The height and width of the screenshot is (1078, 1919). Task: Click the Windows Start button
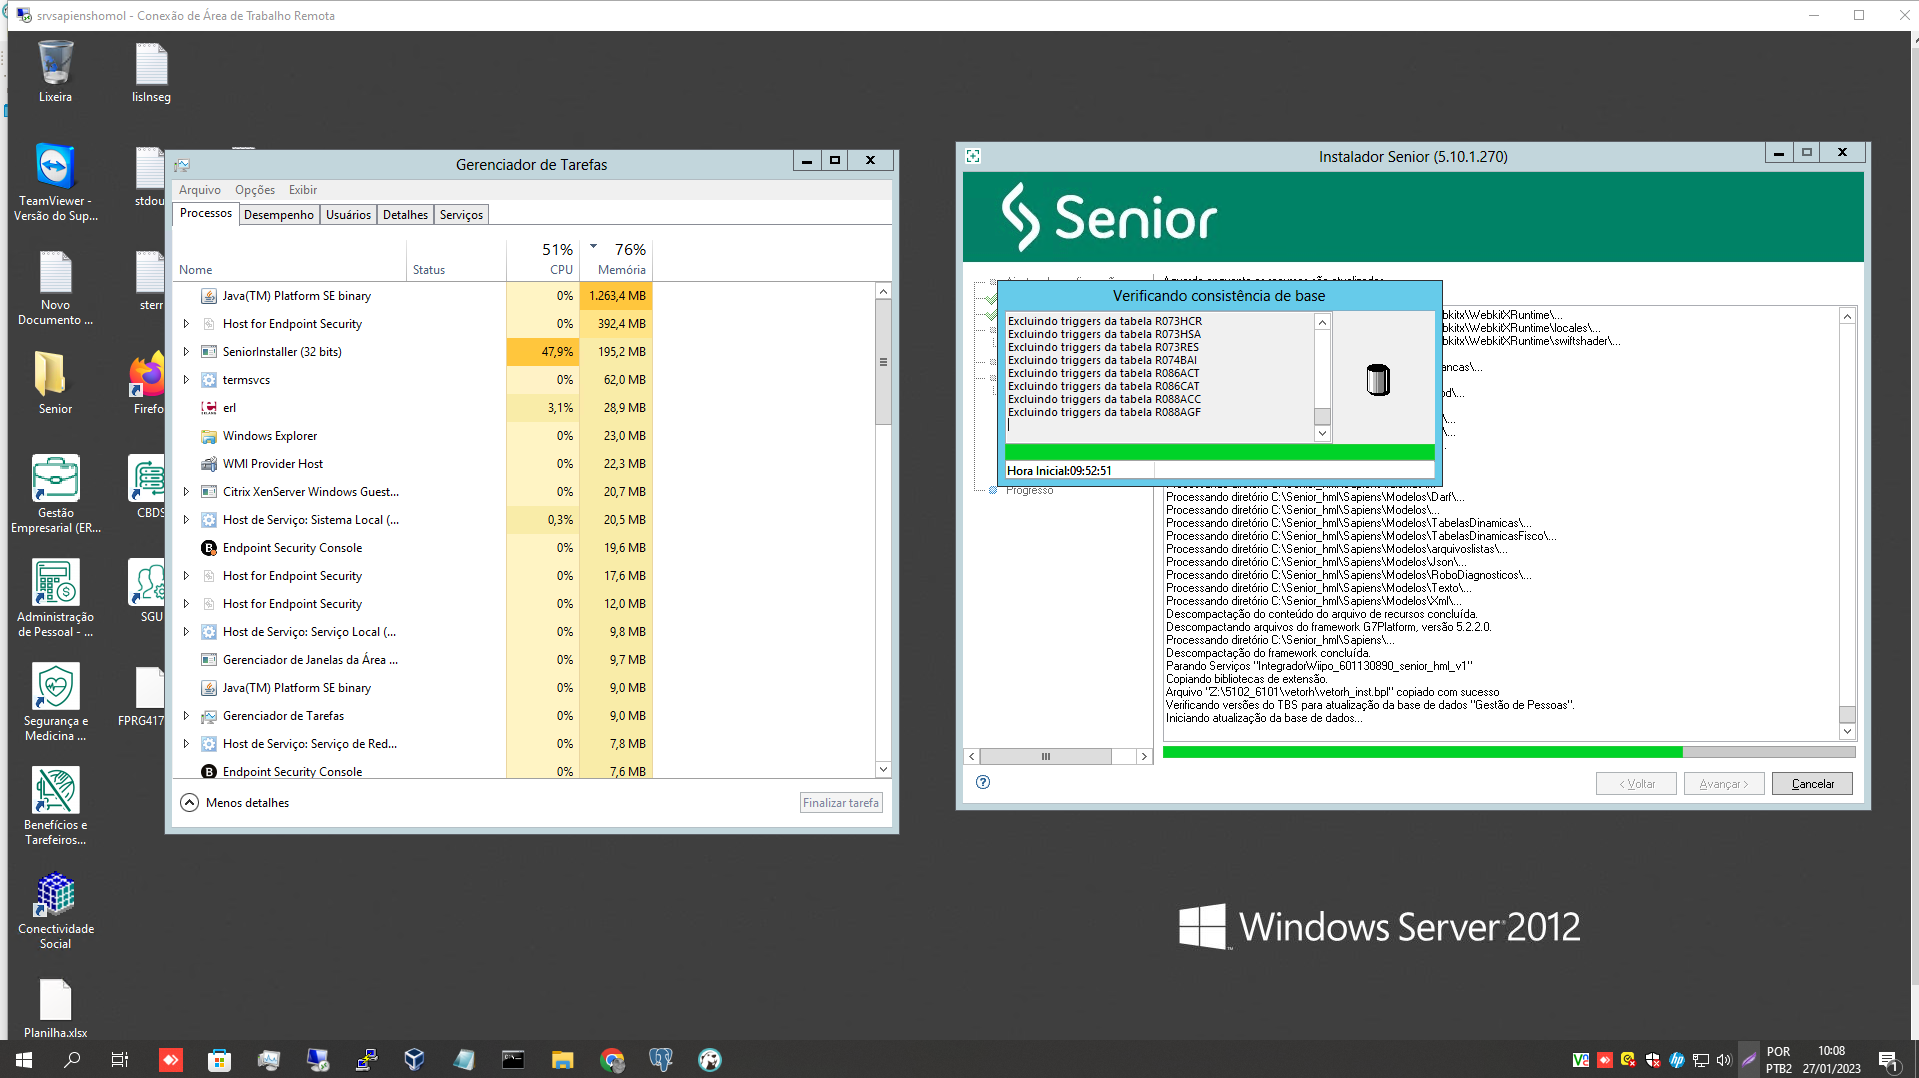(24, 1059)
